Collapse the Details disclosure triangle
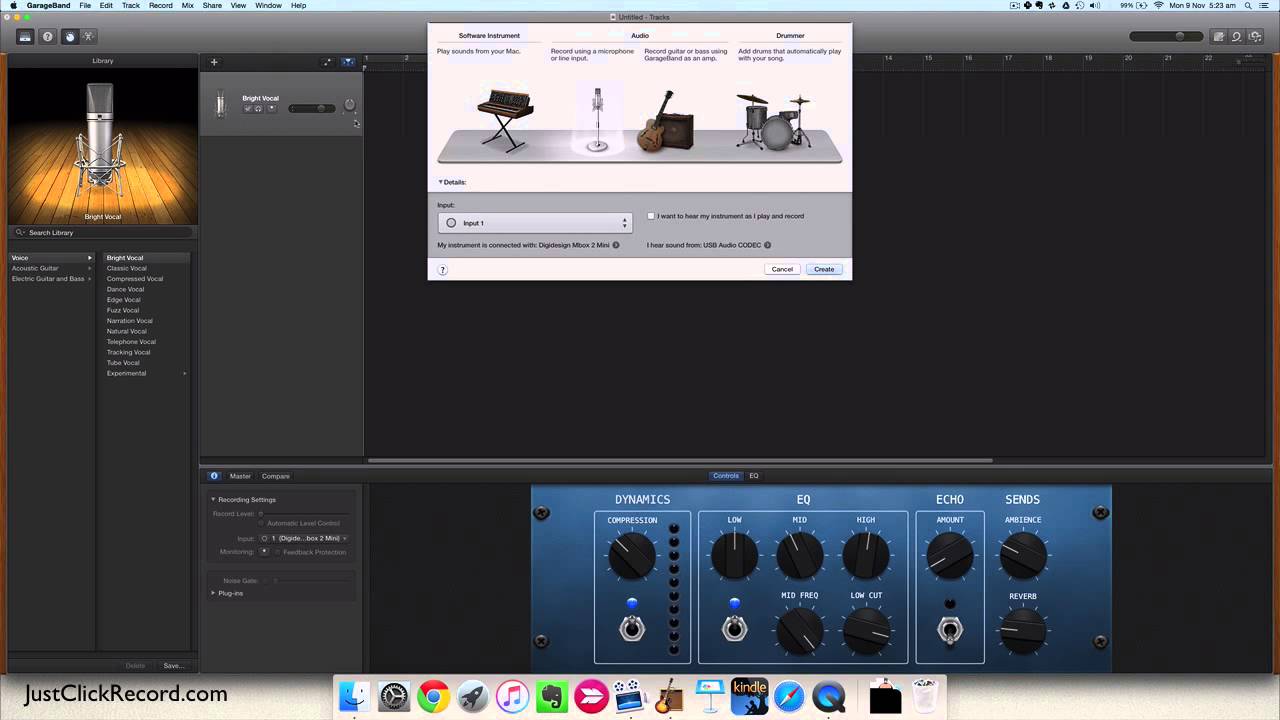 tap(441, 182)
